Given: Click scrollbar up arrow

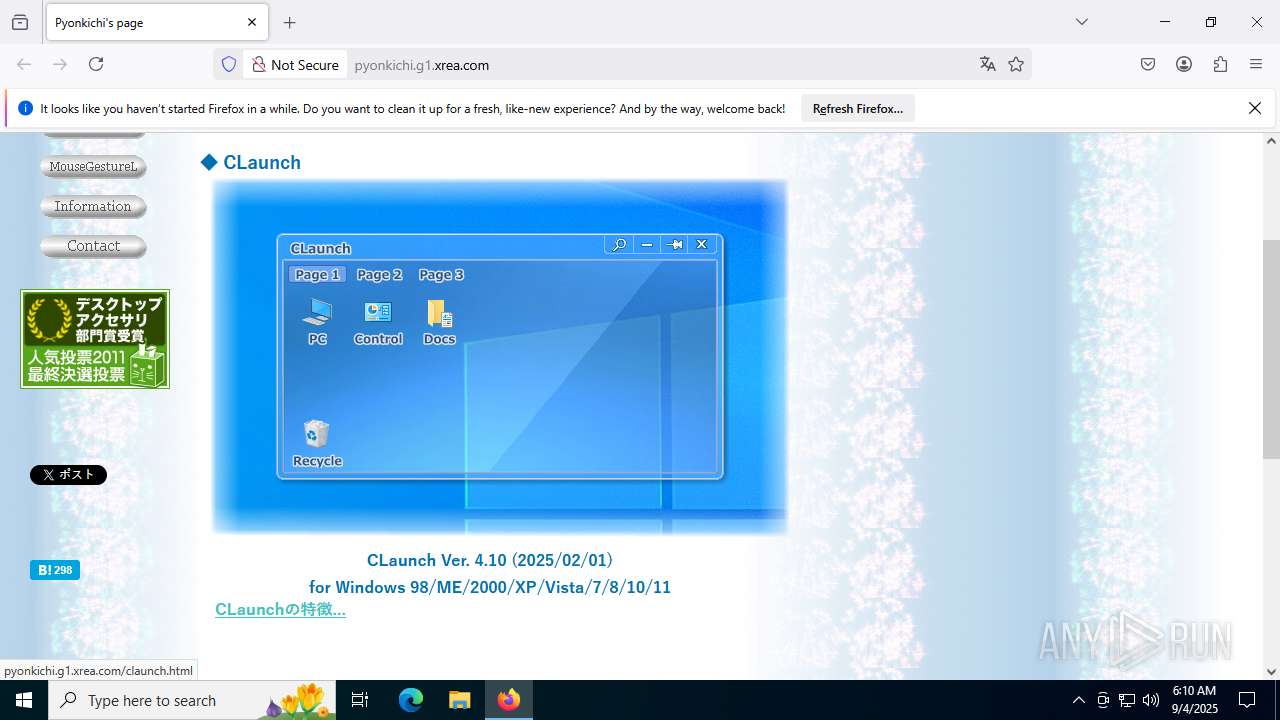Looking at the screenshot, I should (1272, 141).
